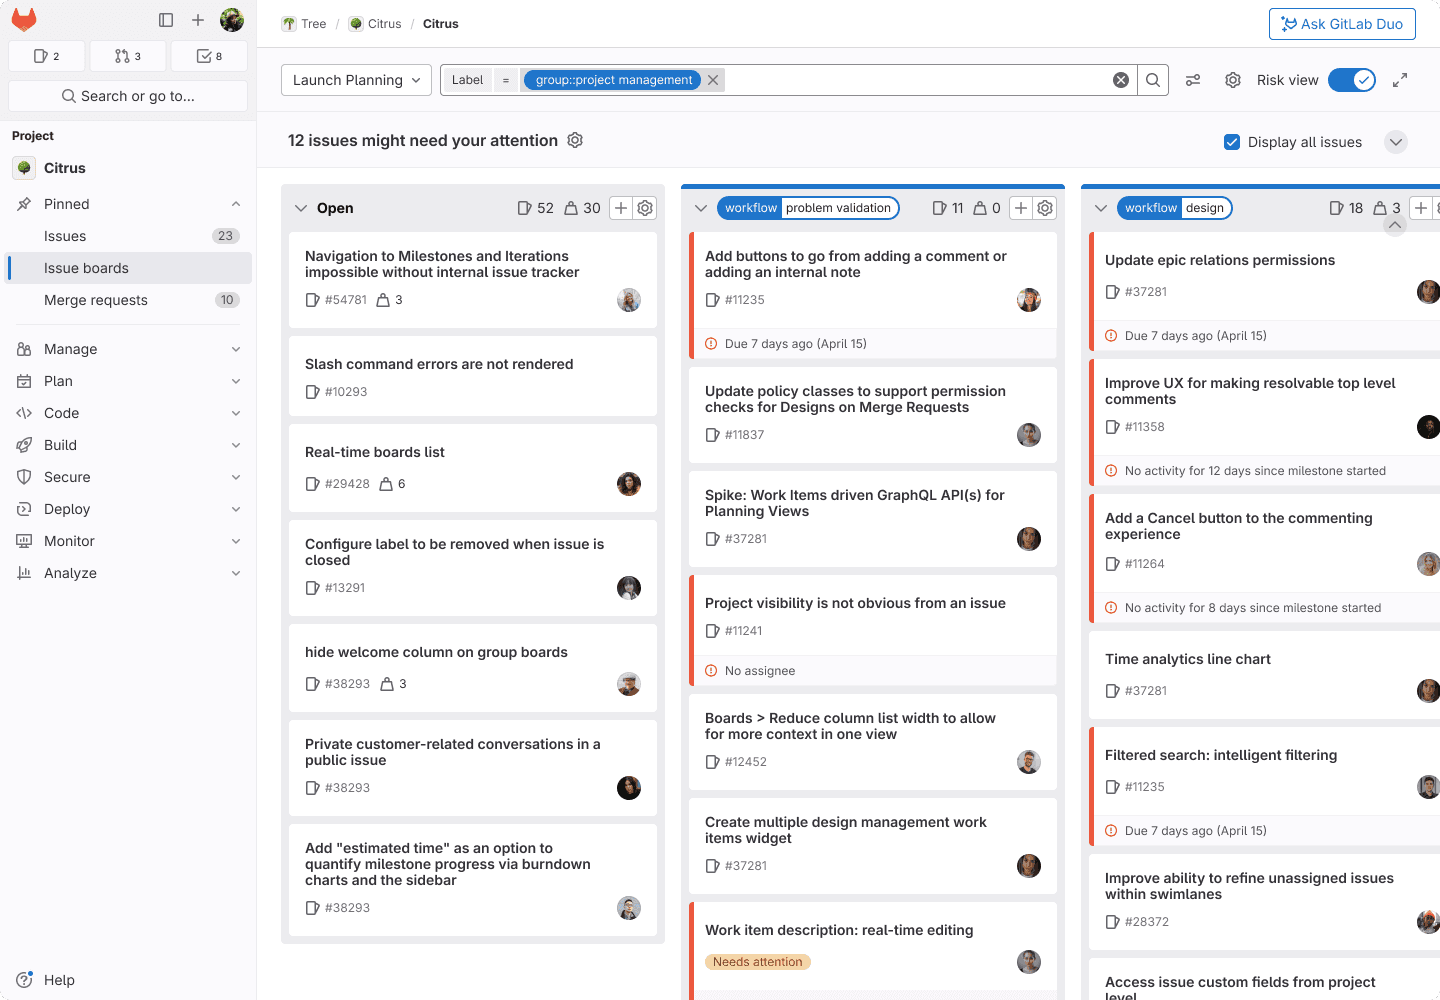Open issue hide welcome column on group boards
The height and width of the screenshot is (1000, 1440).
click(436, 652)
